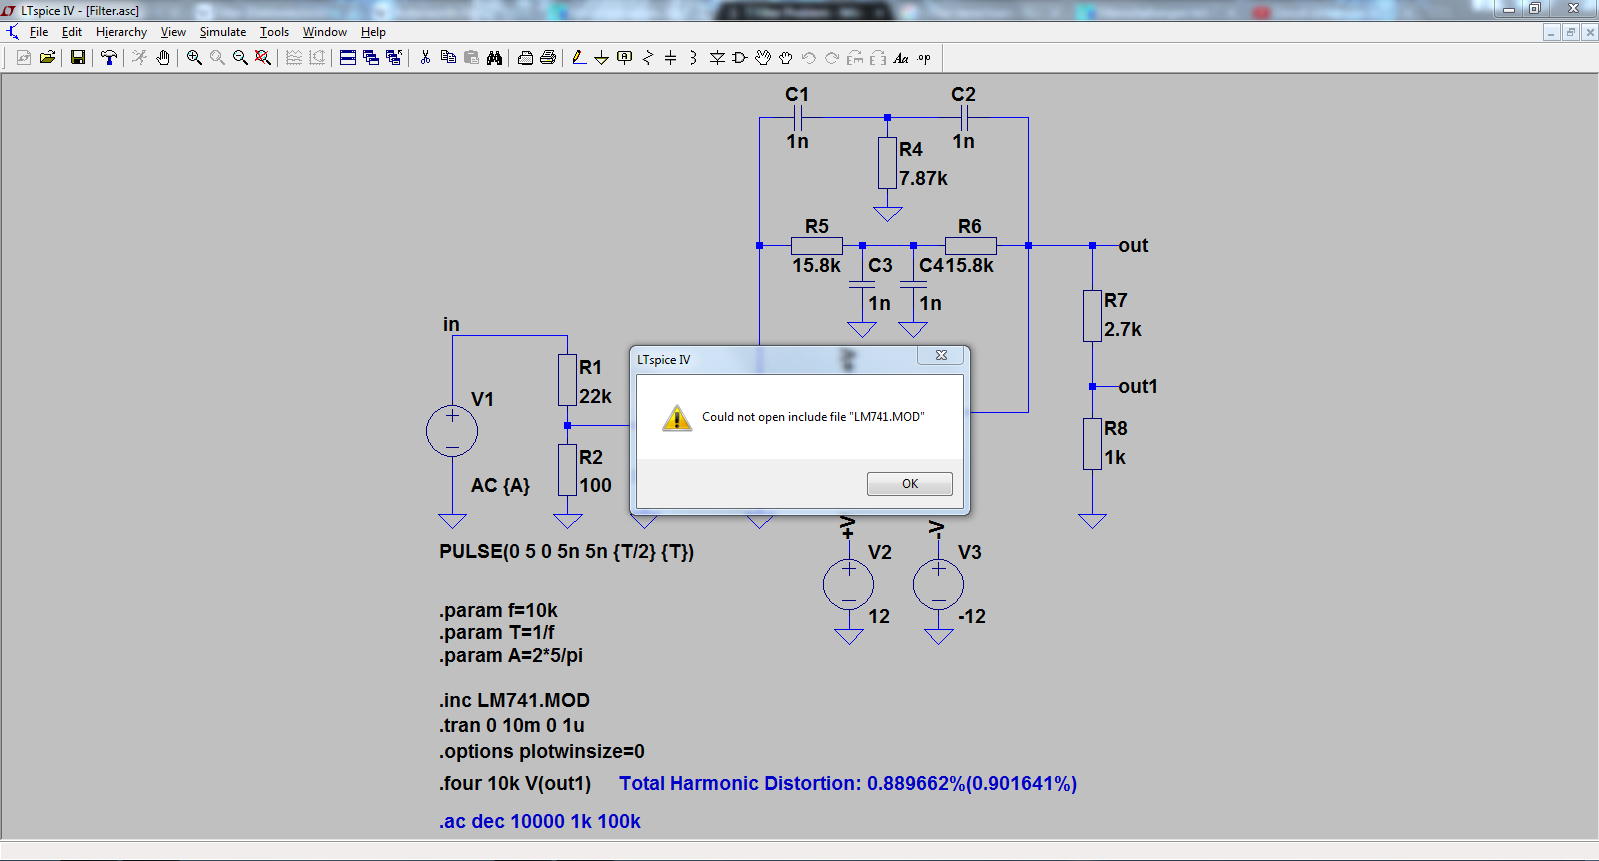Select the Place Capacitor tool
The width and height of the screenshot is (1599, 861).
coord(670,58)
